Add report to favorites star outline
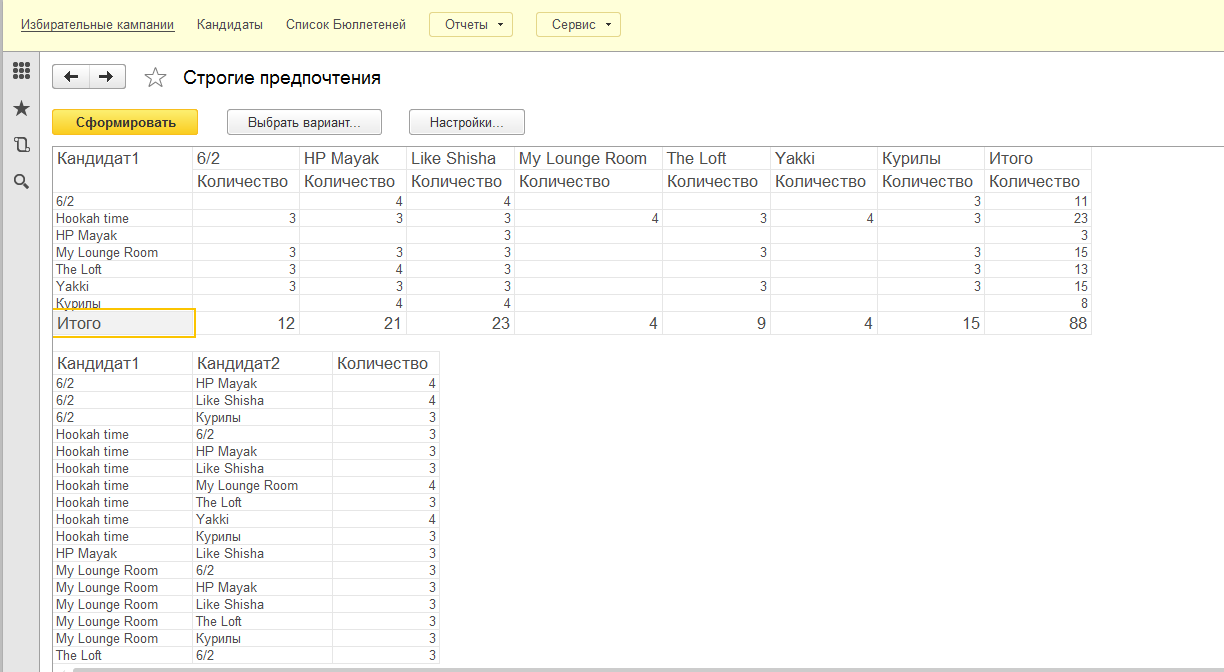This screenshot has width=1224, height=672. 155,78
